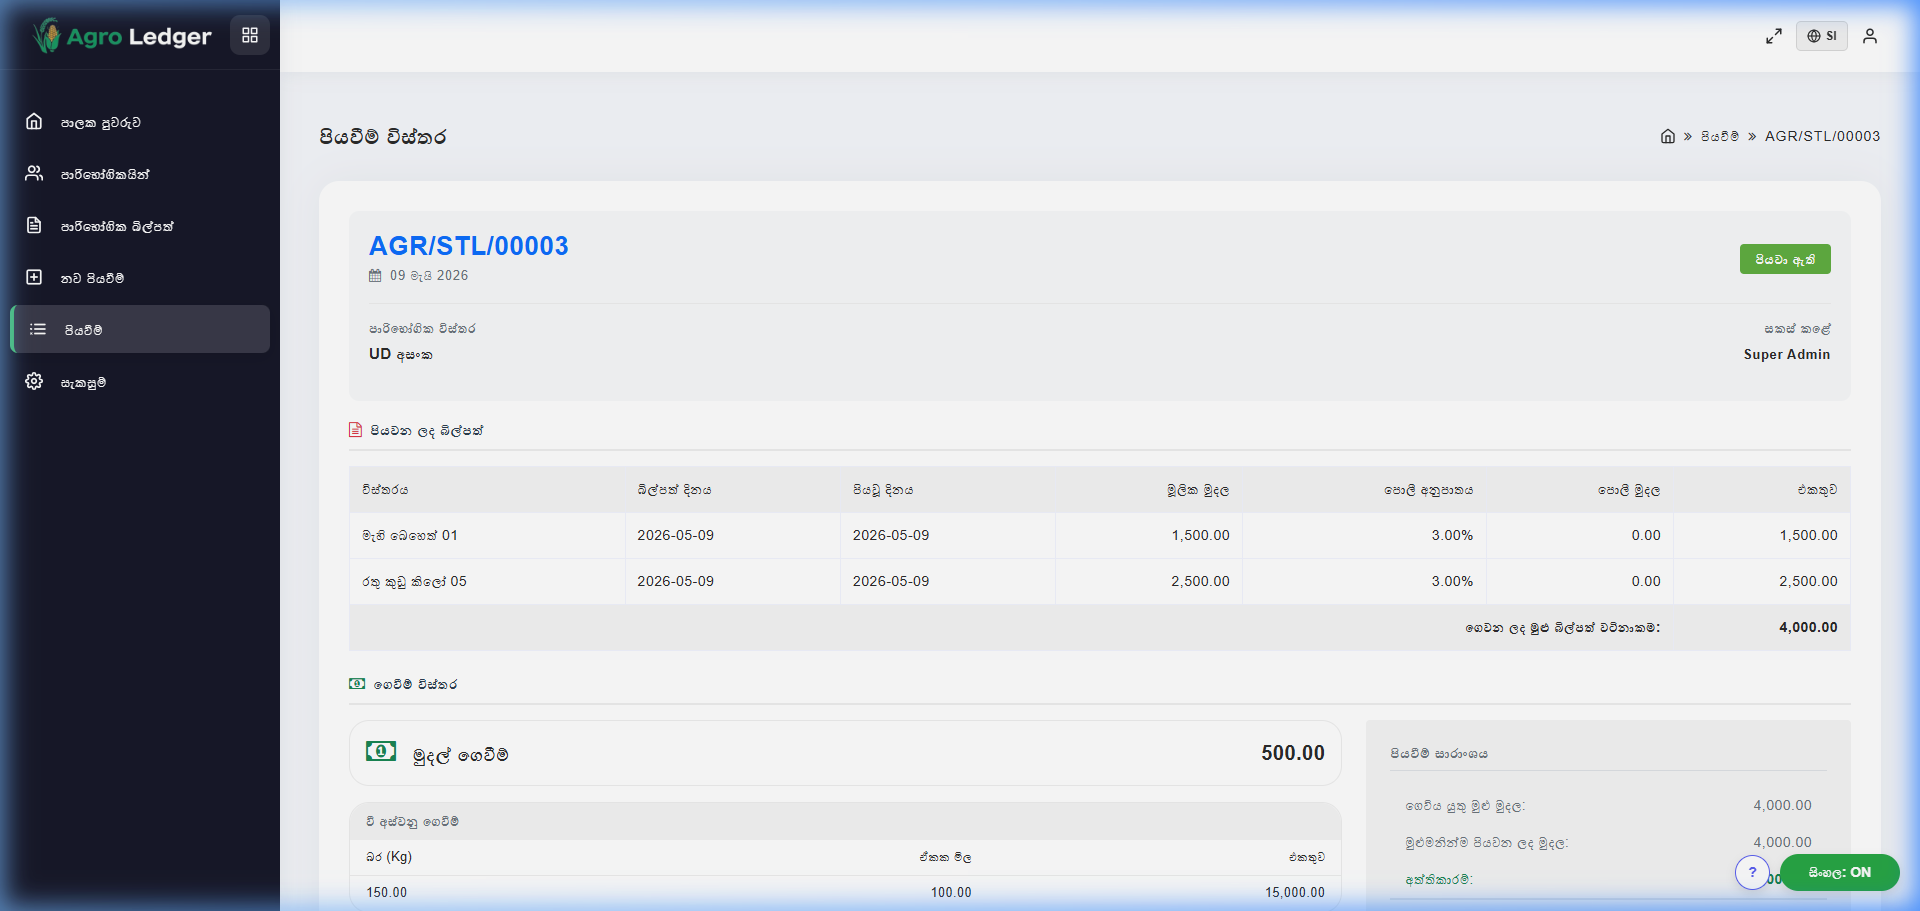Click the calendar icon near 09 date
Screen dimensions: 1920x911
(375, 275)
